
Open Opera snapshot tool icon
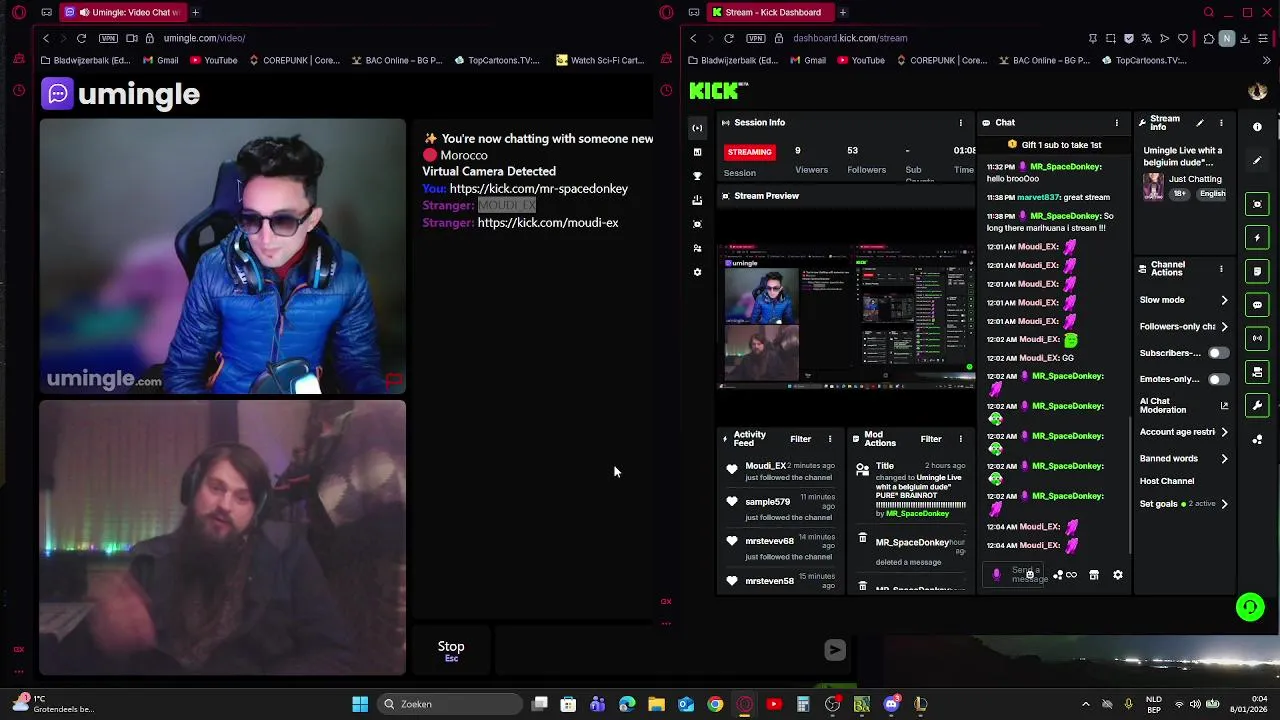coord(1110,38)
